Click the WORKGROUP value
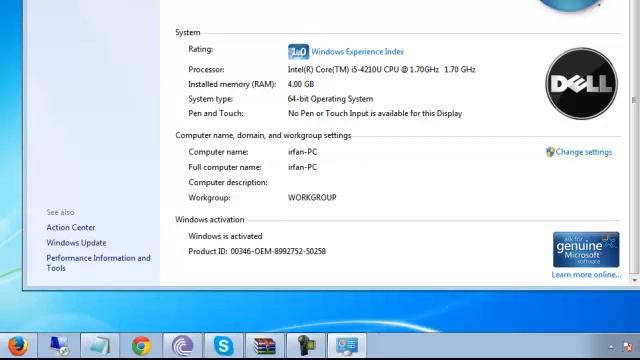Screen dimensions: 640x360 [312, 198]
